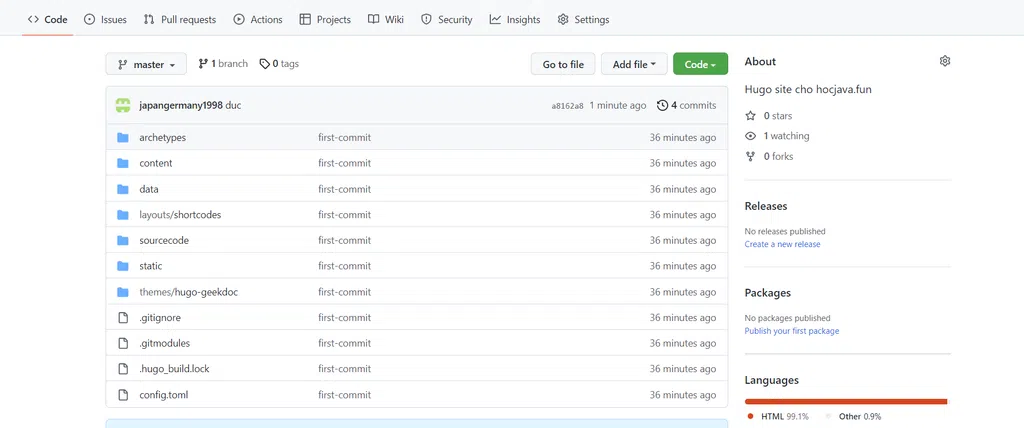The width and height of the screenshot is (1024, 428).
Task: Click Publish your first package link
Action: pyautogui.click(x=792, y=331)
